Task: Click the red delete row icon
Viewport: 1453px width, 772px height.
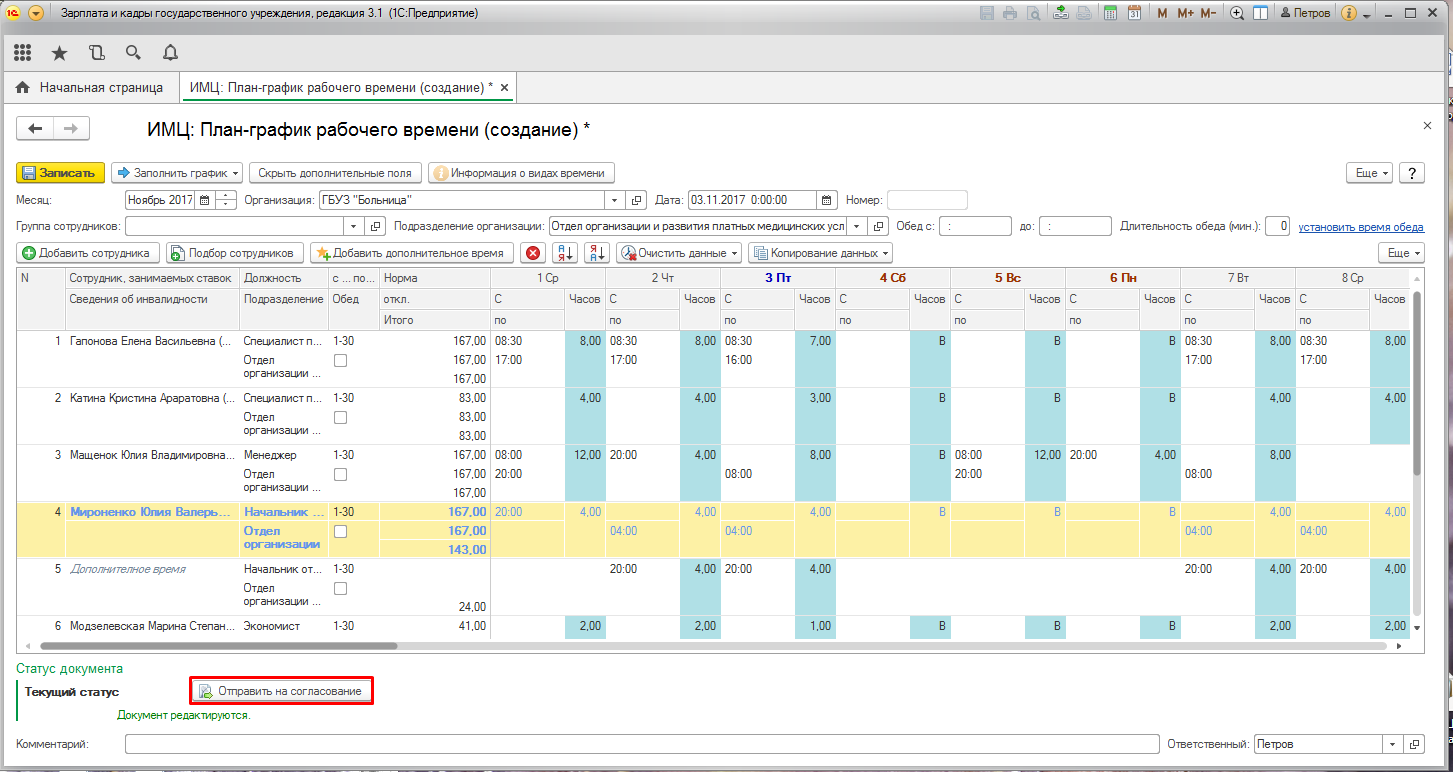Action: 533,253
